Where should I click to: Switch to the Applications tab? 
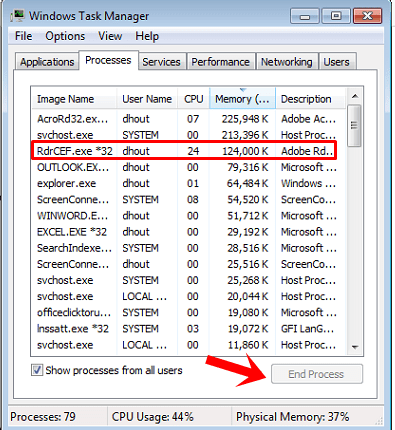tap(47, 62)
